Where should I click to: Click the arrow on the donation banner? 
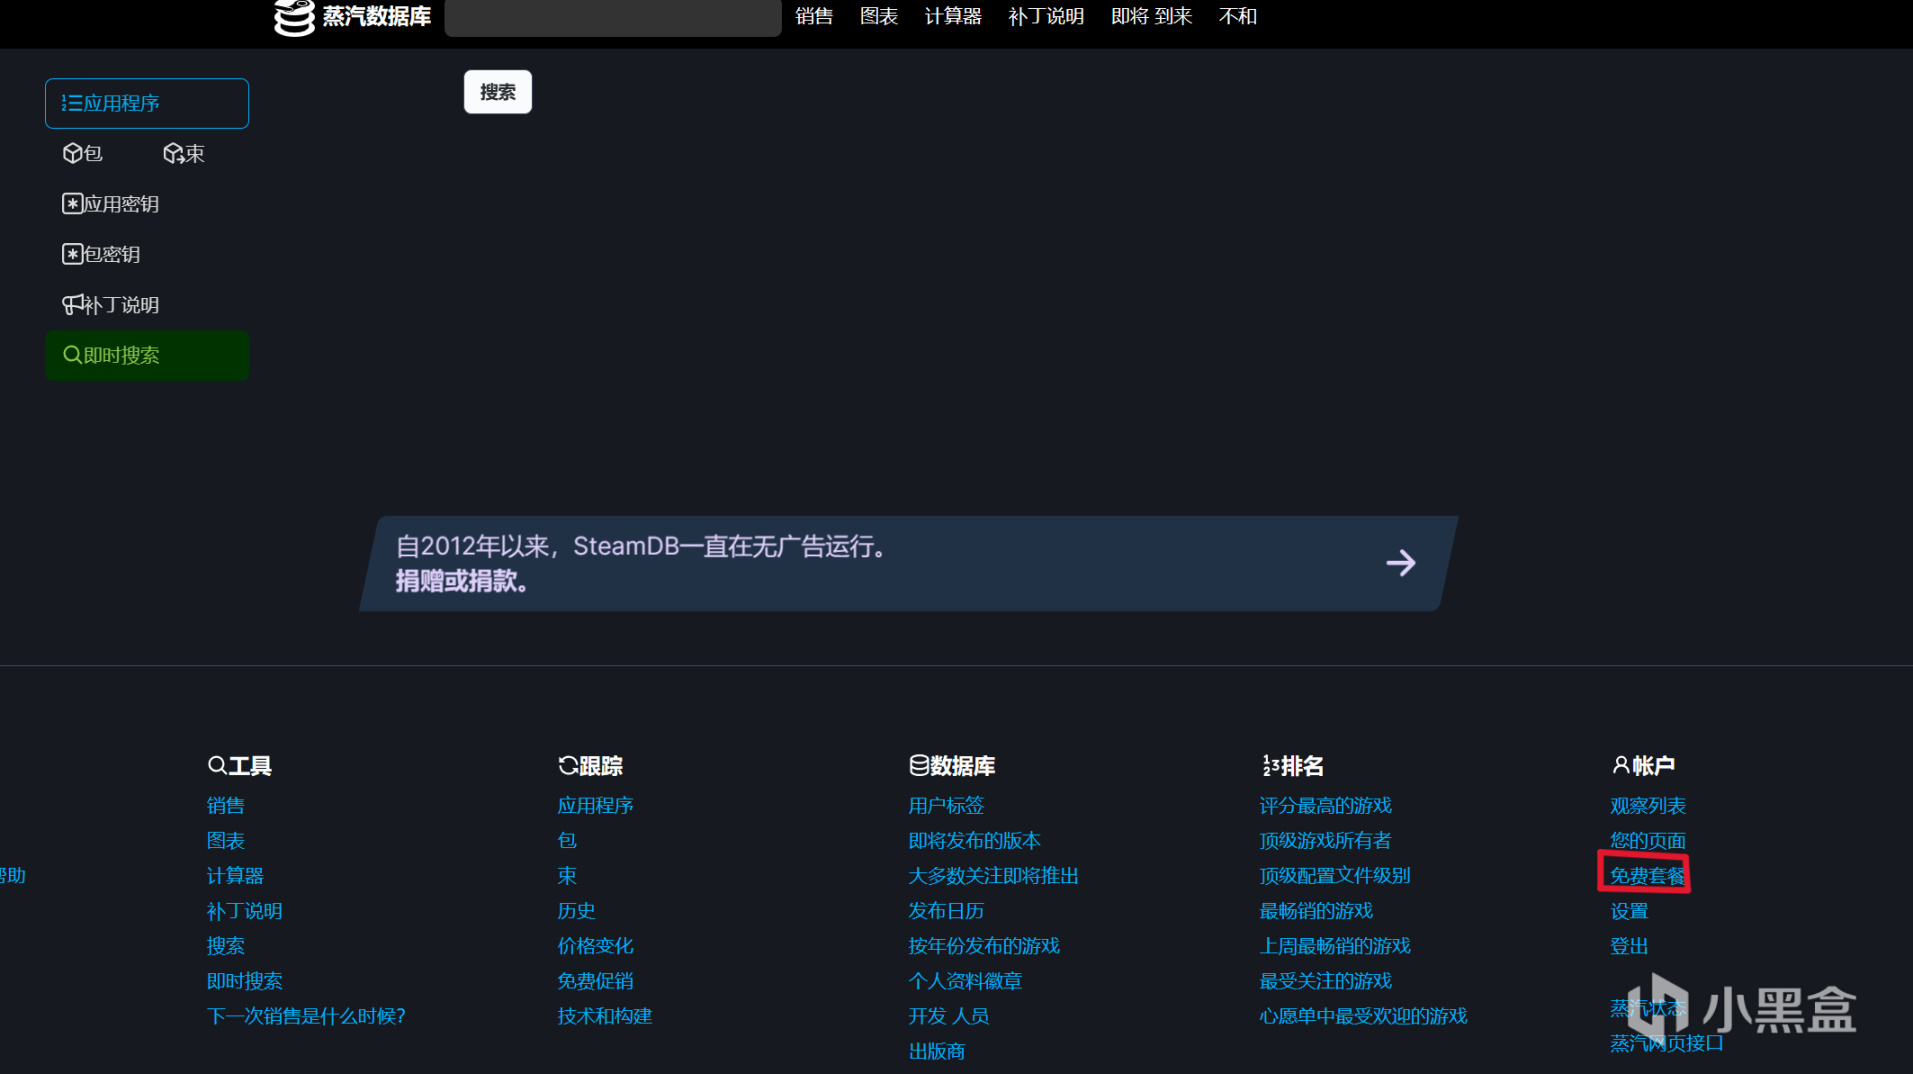tap(1401, 563)
